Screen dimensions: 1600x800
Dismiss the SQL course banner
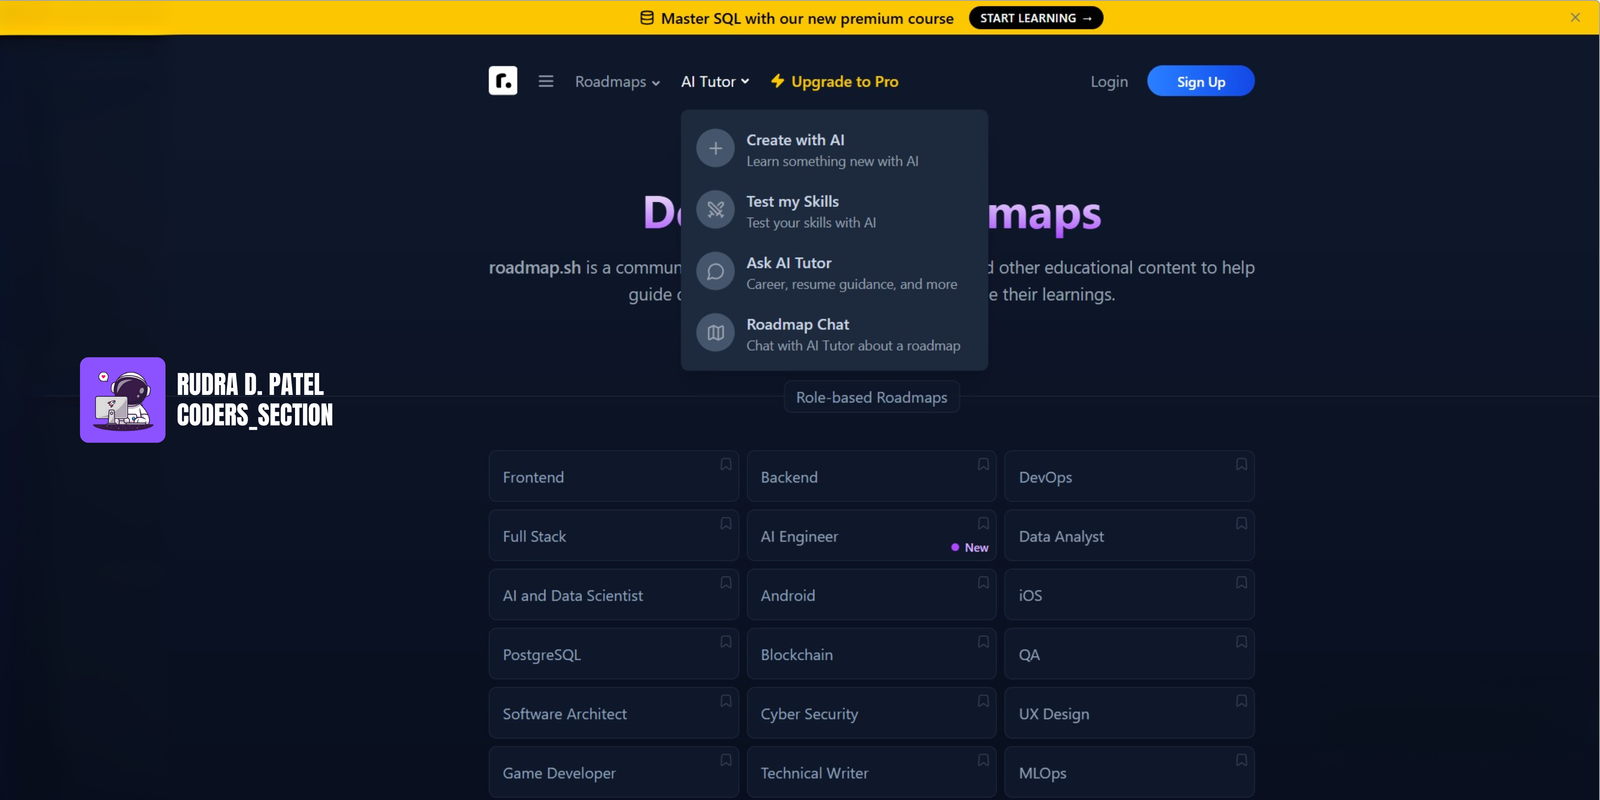tap(1575, 17)
